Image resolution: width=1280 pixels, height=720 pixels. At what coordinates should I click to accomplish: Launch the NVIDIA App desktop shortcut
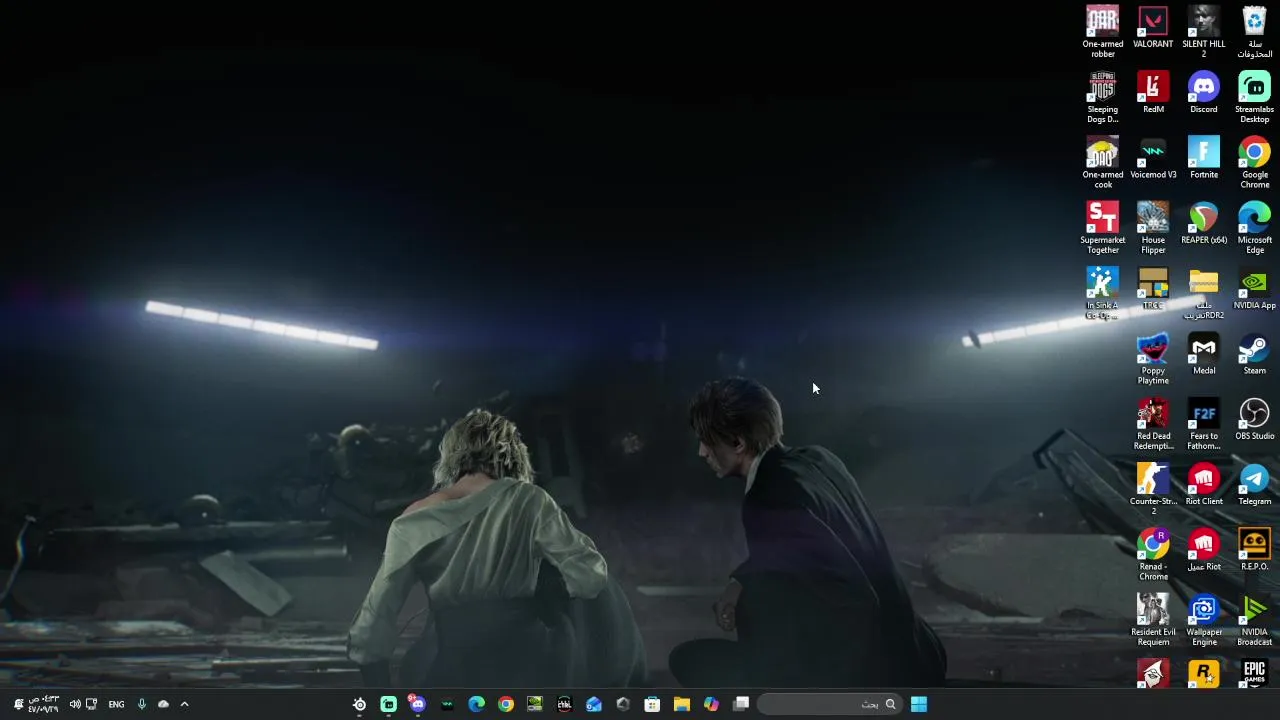pyautogui.click(x=1254, y=289)
